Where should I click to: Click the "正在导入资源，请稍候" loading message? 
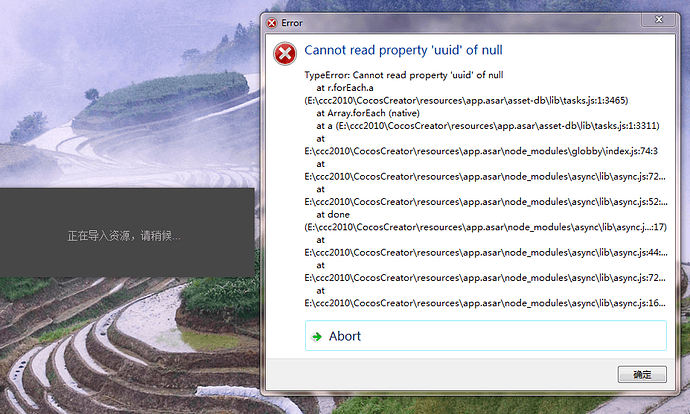point(124,236)
